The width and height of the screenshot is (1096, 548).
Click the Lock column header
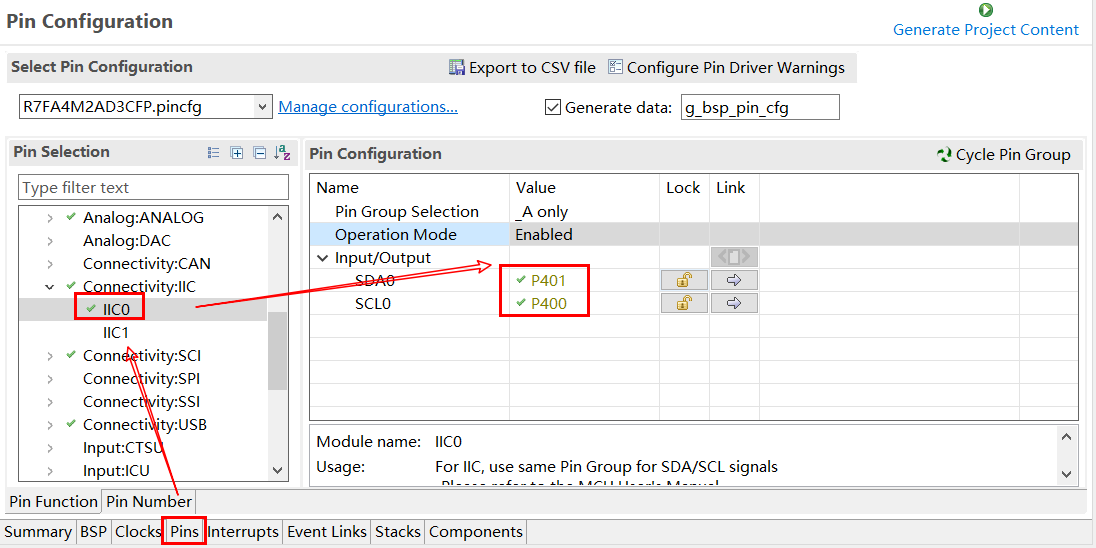click(683, 188)
